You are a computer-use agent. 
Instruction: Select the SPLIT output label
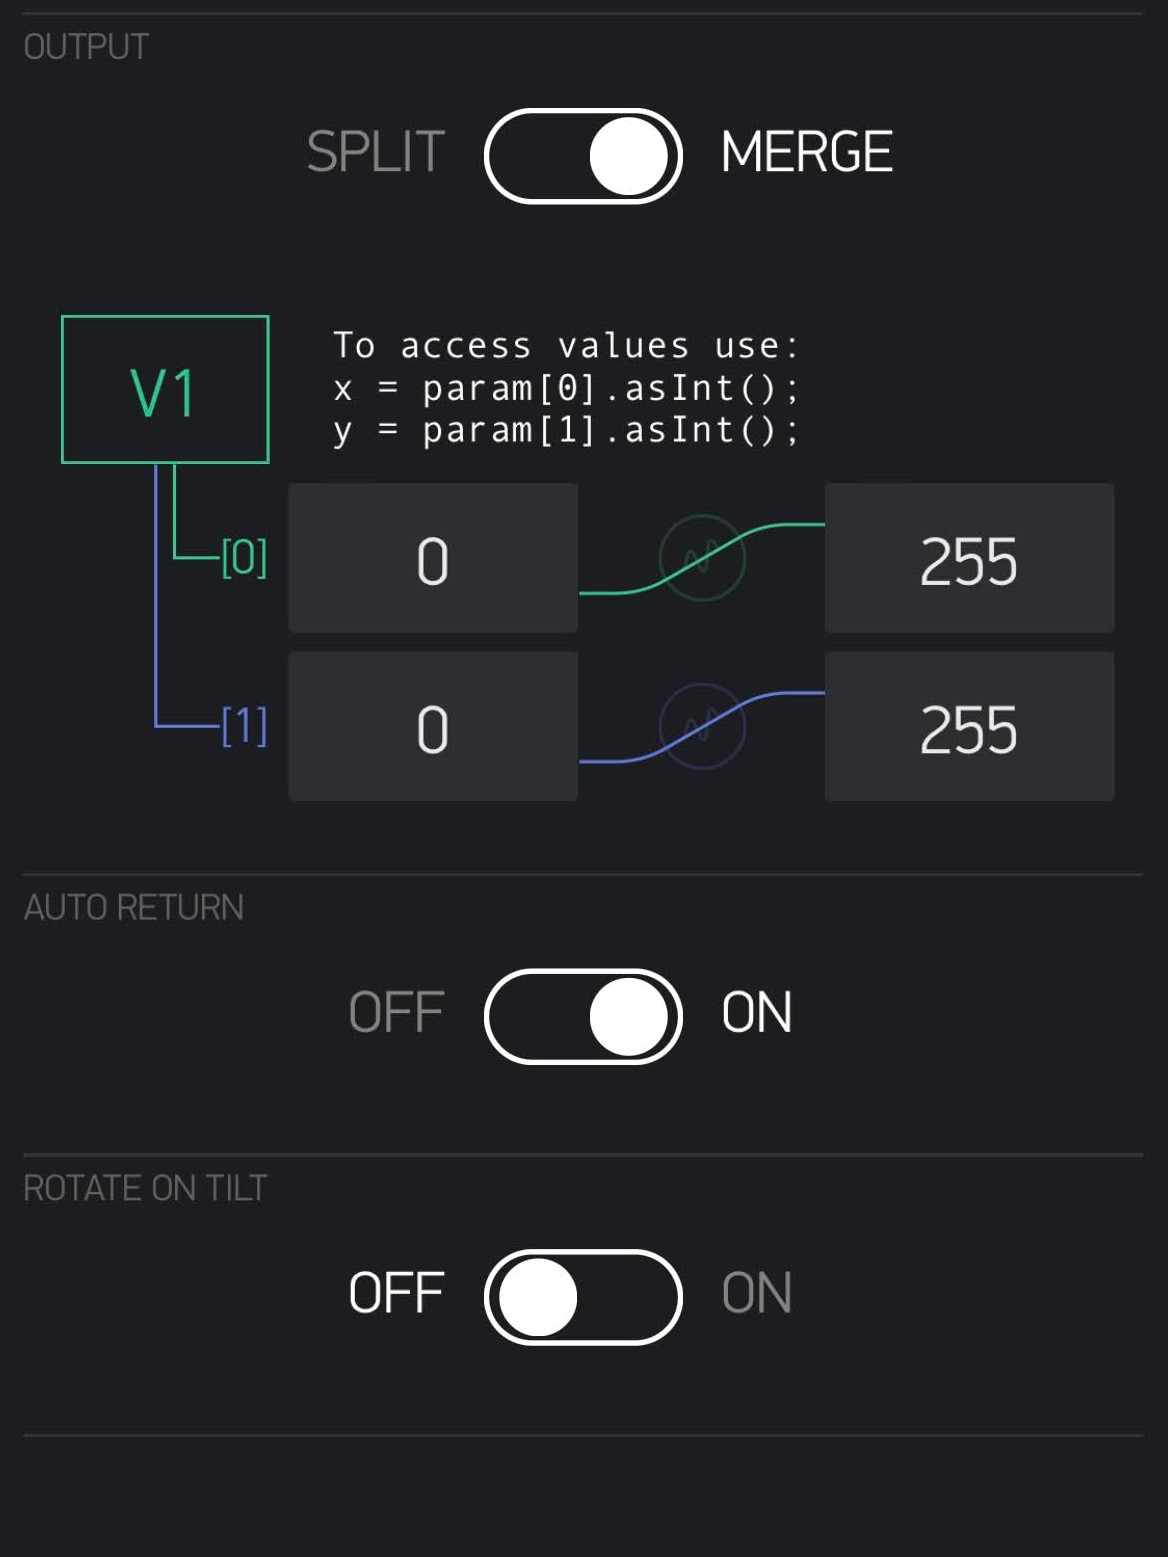375,153
